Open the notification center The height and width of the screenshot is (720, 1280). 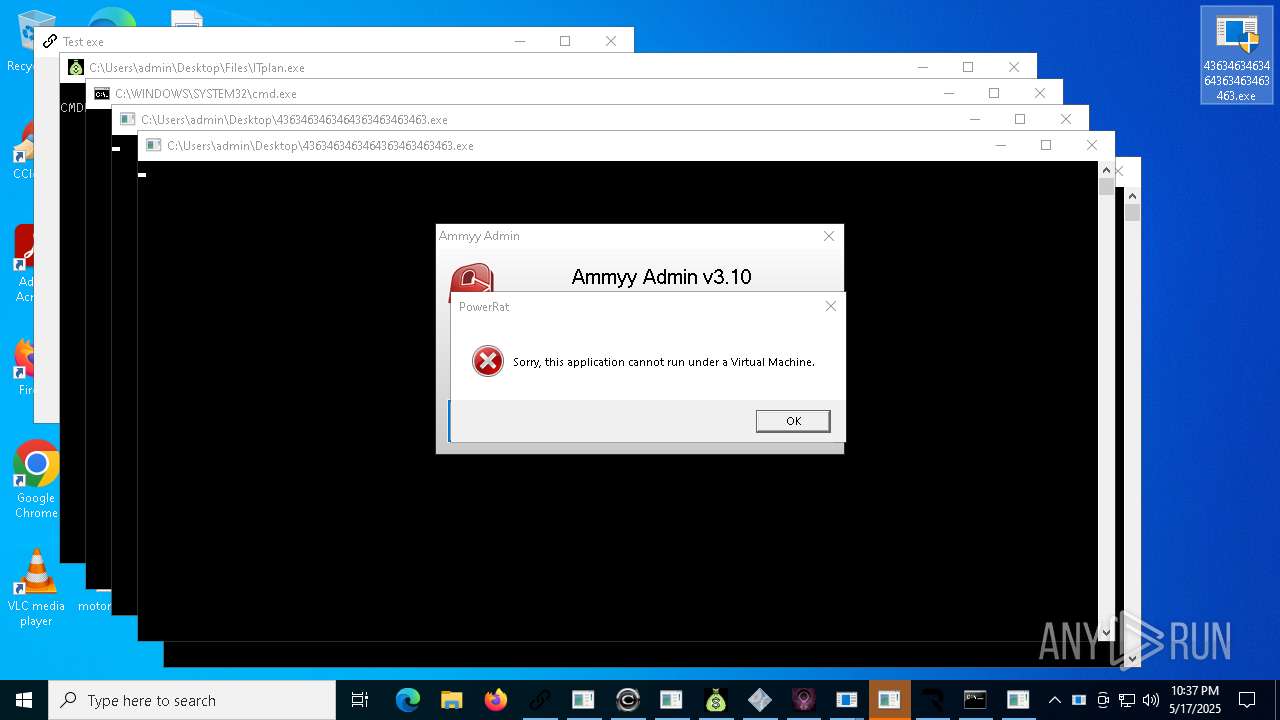point(1247,700)
